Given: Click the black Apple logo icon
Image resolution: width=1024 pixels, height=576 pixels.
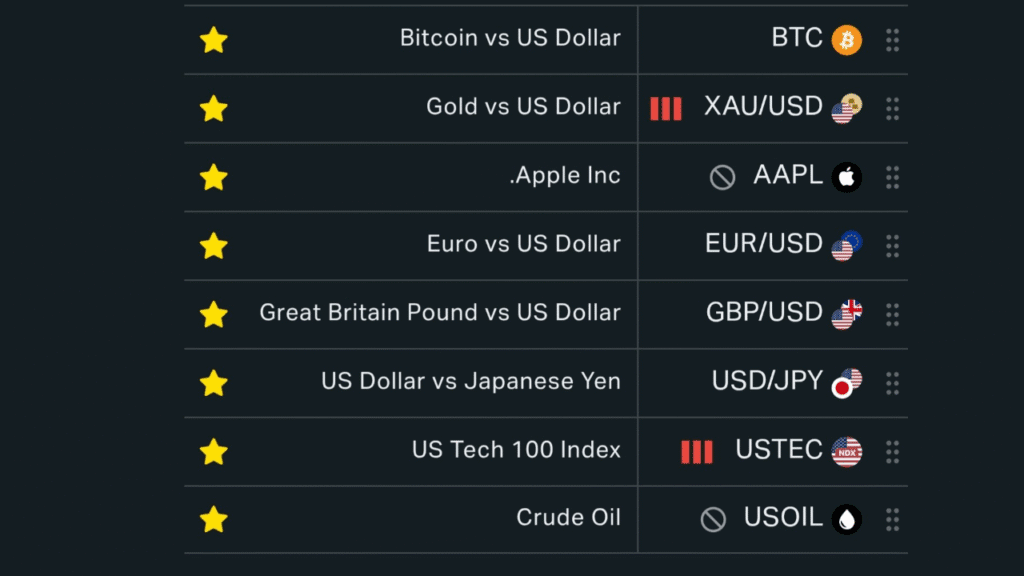Looking at the screenshot, I should coord(846,177).
